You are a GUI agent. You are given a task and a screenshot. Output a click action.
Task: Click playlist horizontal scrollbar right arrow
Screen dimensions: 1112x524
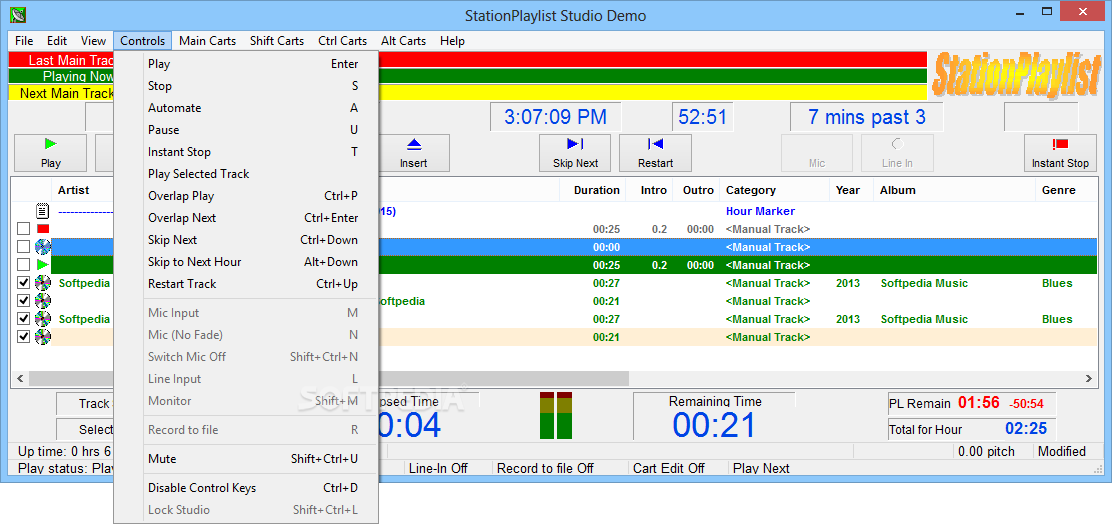1089,379
